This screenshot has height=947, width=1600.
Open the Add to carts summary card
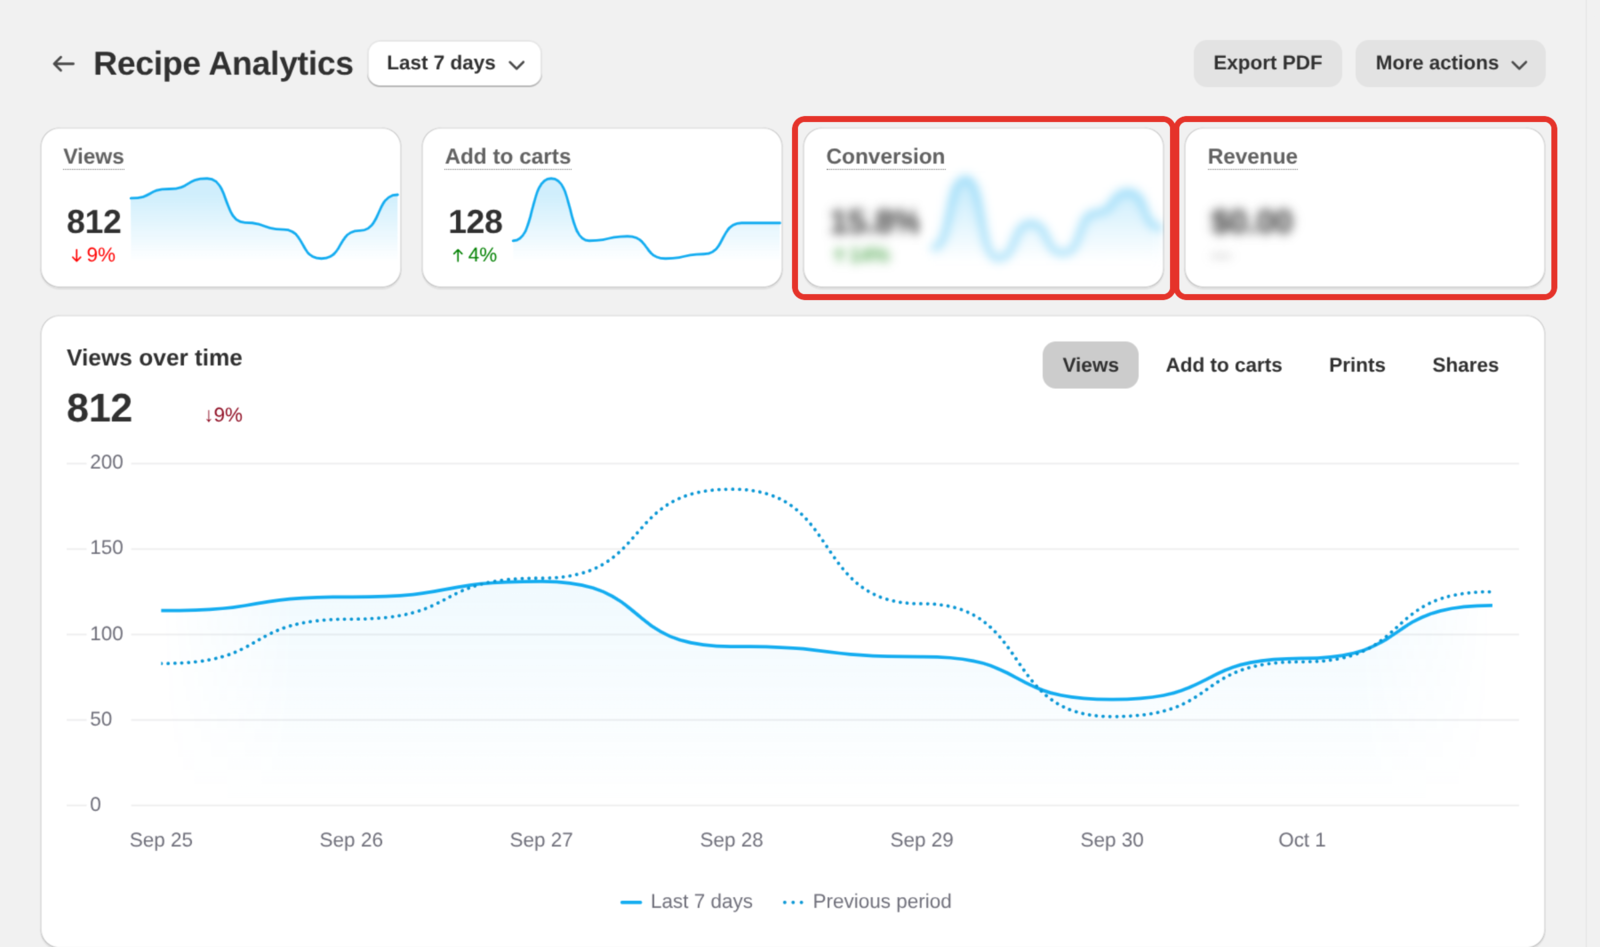(602, 208)
